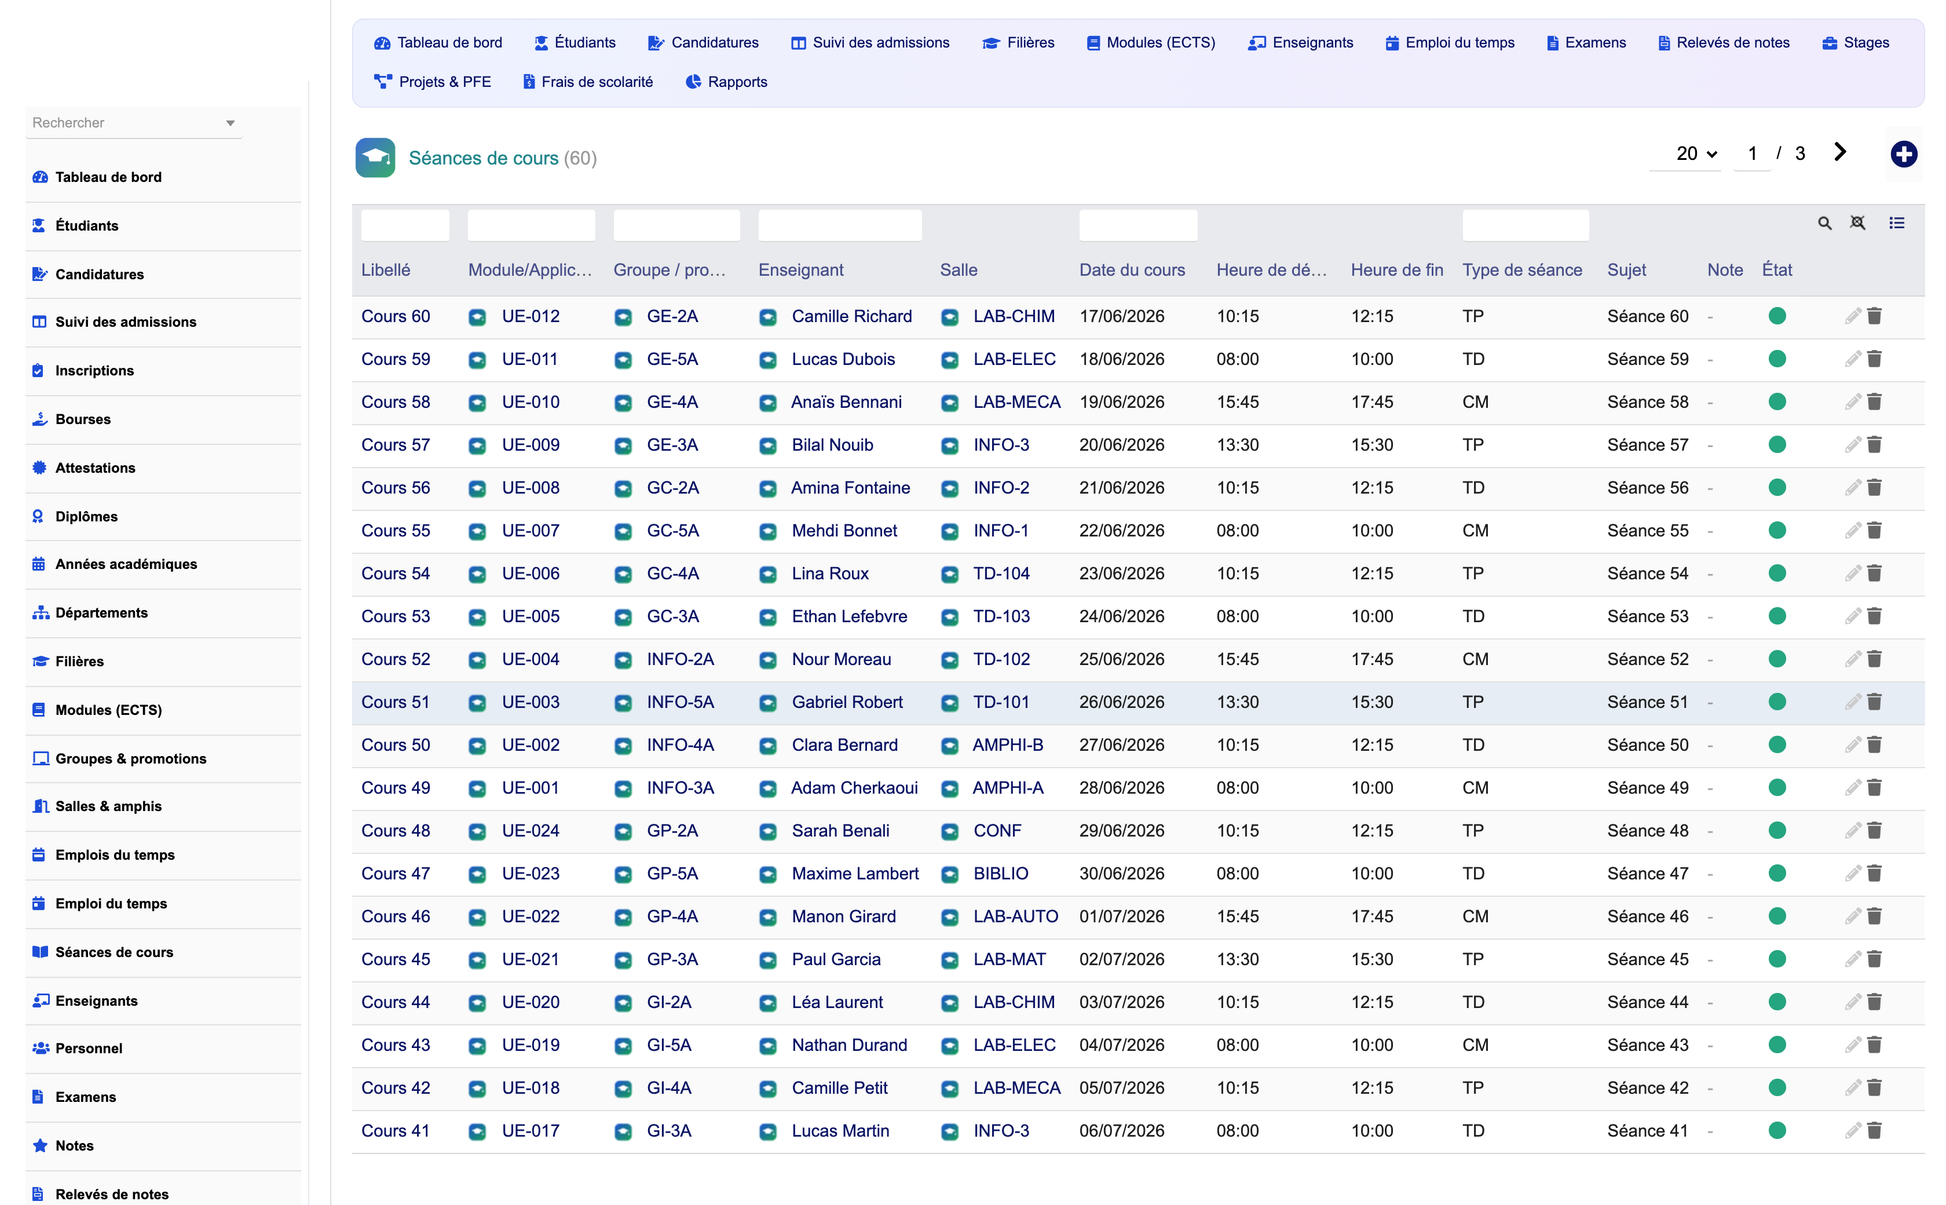Remove Cours 45 with its trash icon
The height and width of the screenshot is (1205, 1946).
[x=1874, y=959]
